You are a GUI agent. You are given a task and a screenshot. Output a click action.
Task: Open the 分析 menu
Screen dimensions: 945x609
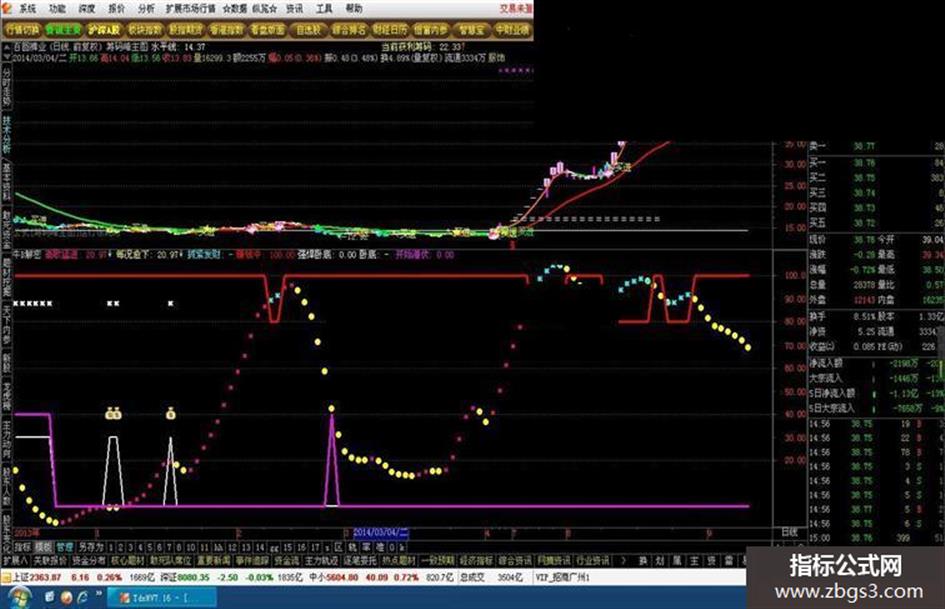(146, 8)
